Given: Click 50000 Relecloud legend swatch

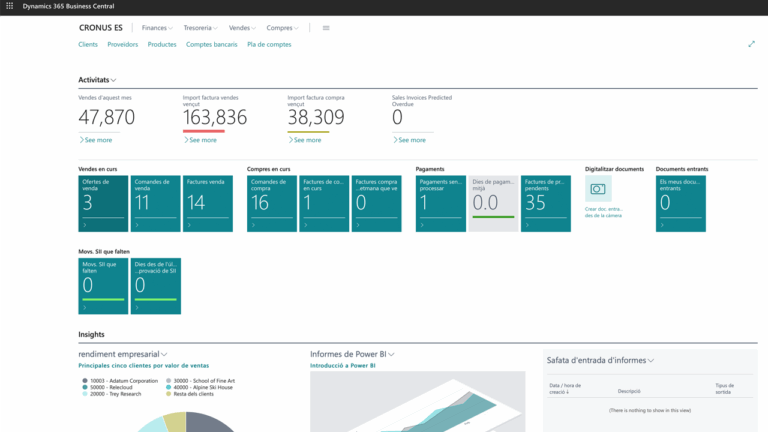Looking at the screenshot, I should pos(85,387).
